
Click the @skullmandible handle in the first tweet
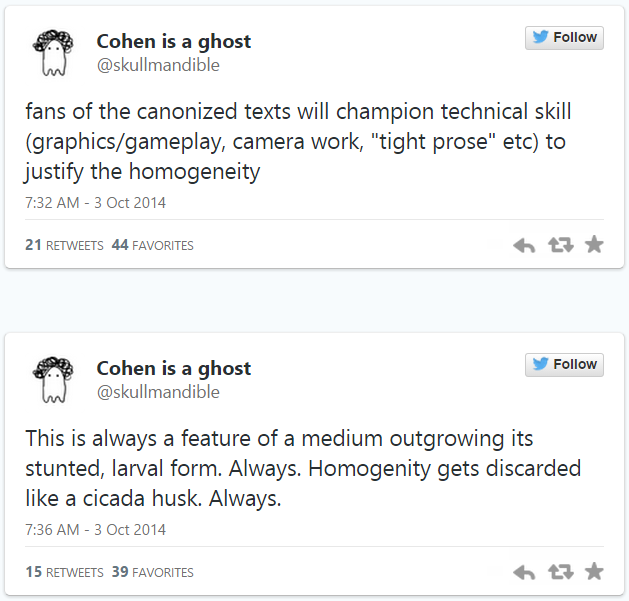pos(157,65)
